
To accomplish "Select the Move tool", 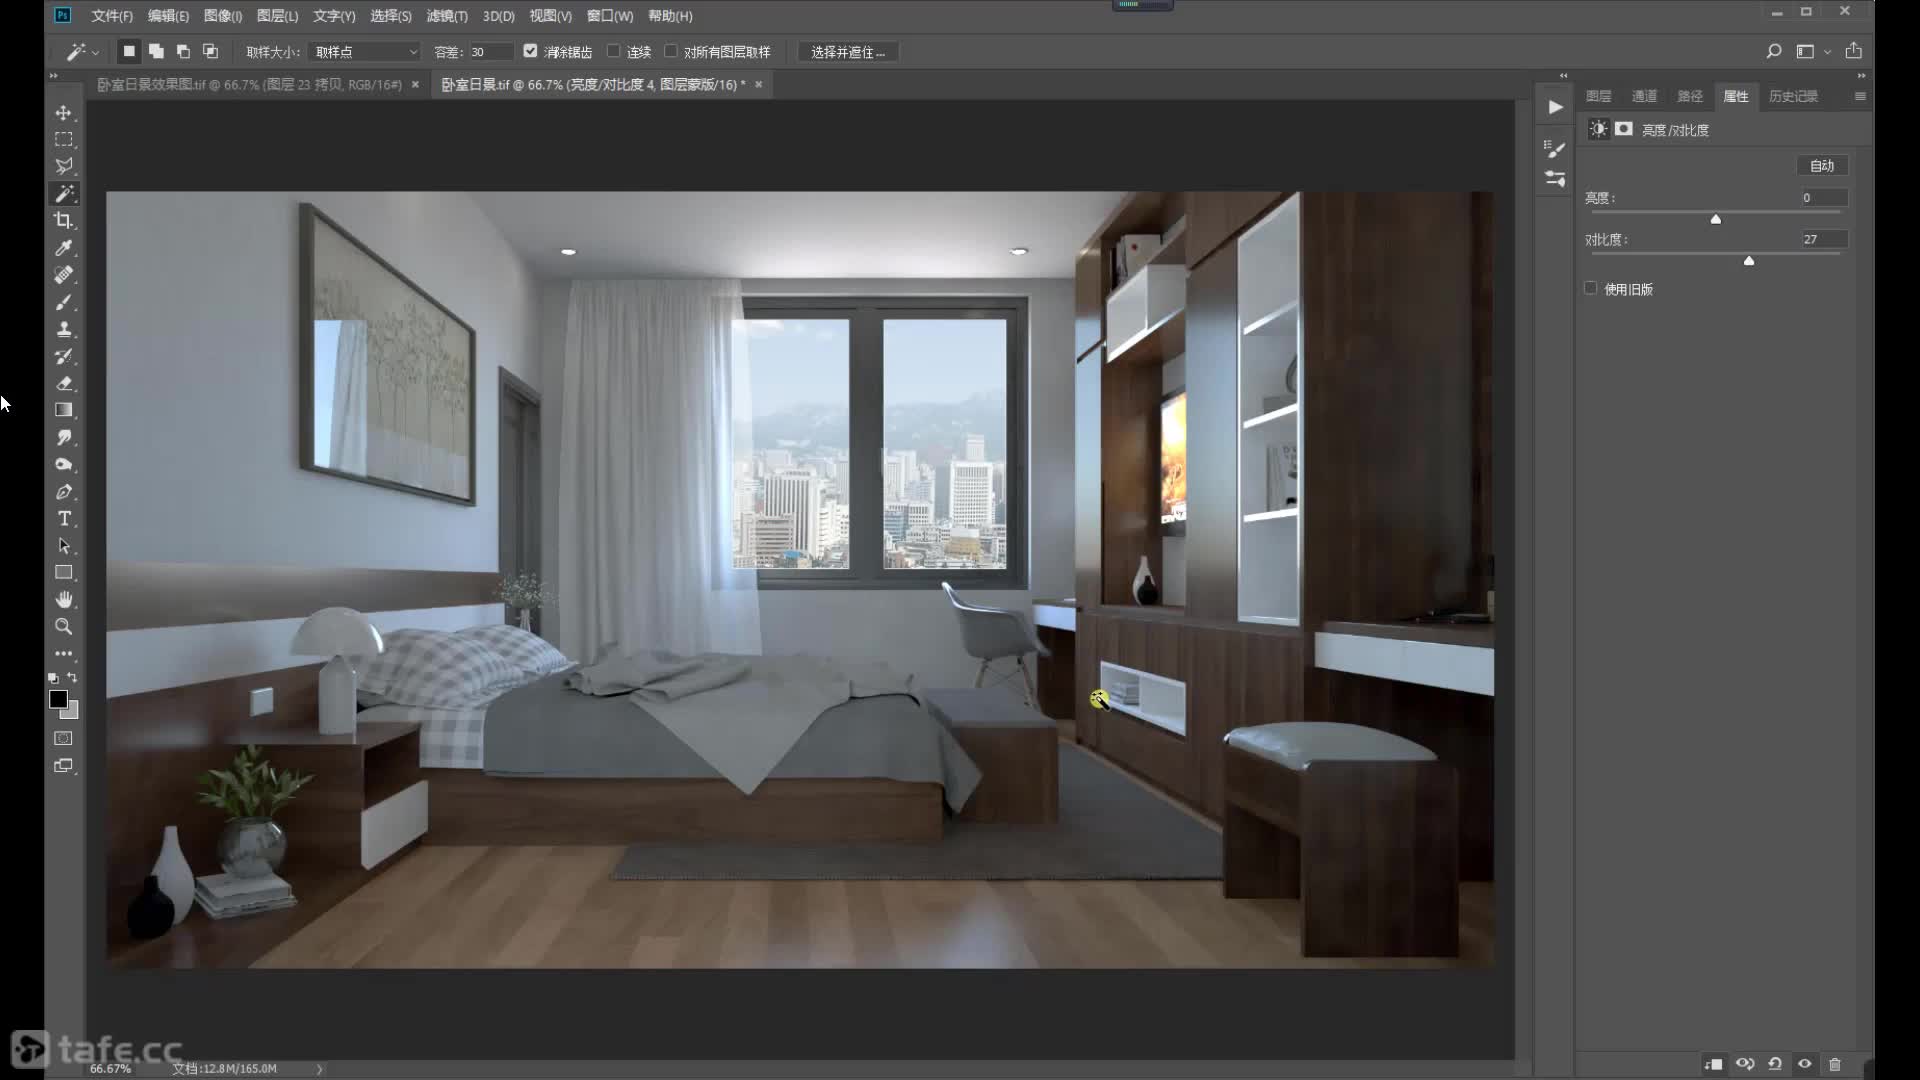I will [63, 113].
